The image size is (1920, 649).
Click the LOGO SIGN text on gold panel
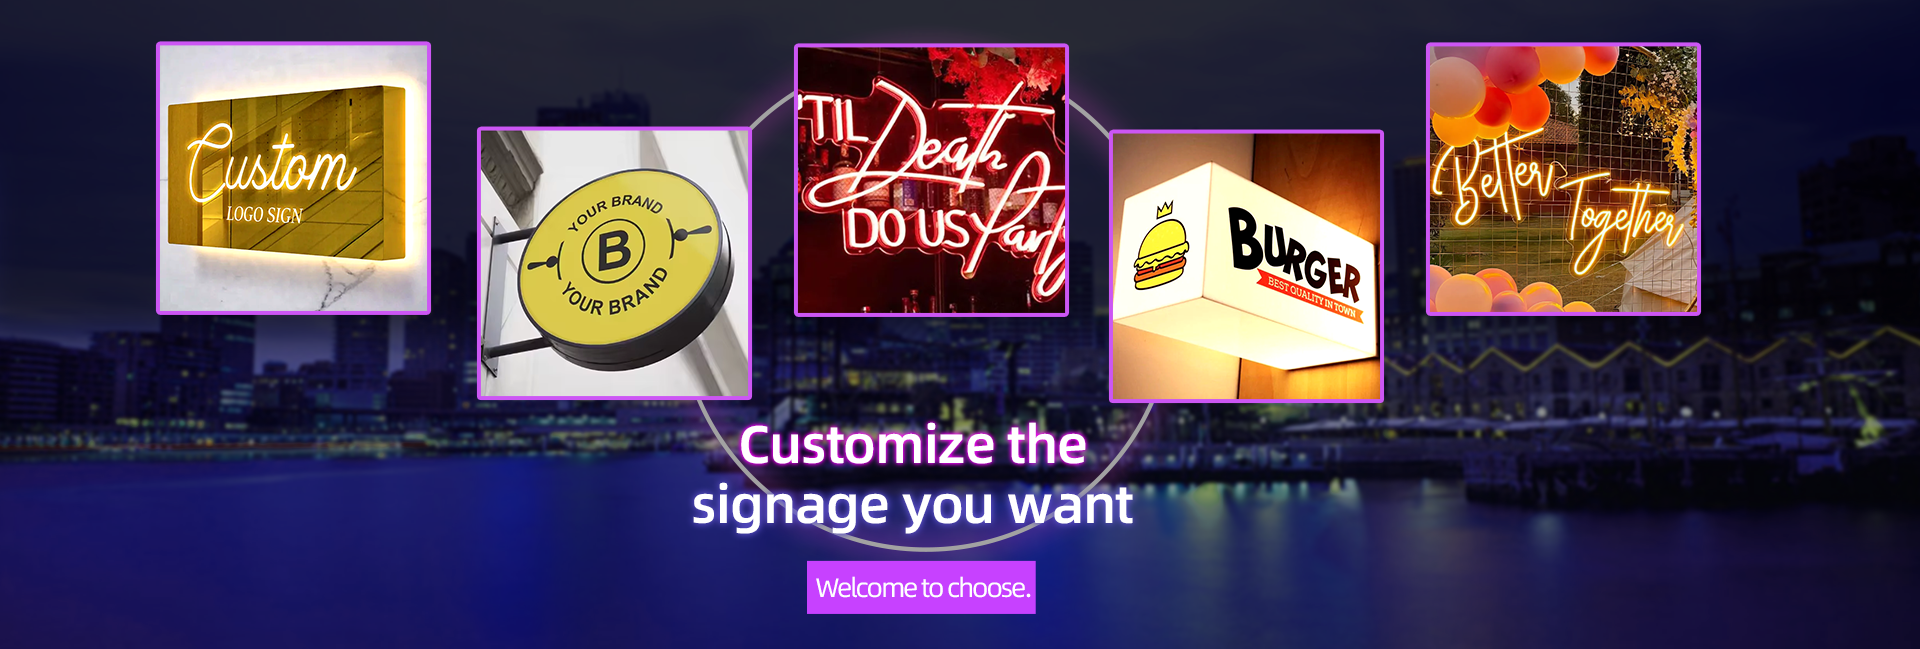tap(264, 215)
